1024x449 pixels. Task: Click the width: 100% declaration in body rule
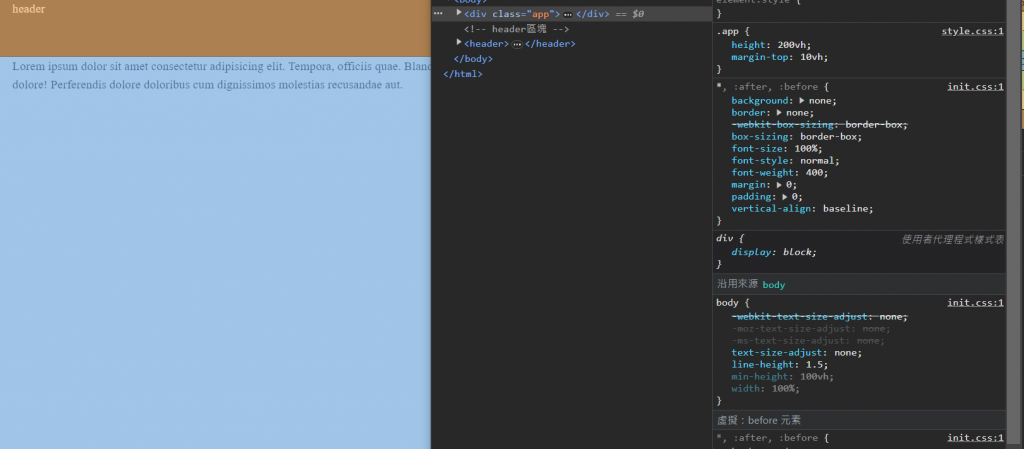click(x=765, y=389)
